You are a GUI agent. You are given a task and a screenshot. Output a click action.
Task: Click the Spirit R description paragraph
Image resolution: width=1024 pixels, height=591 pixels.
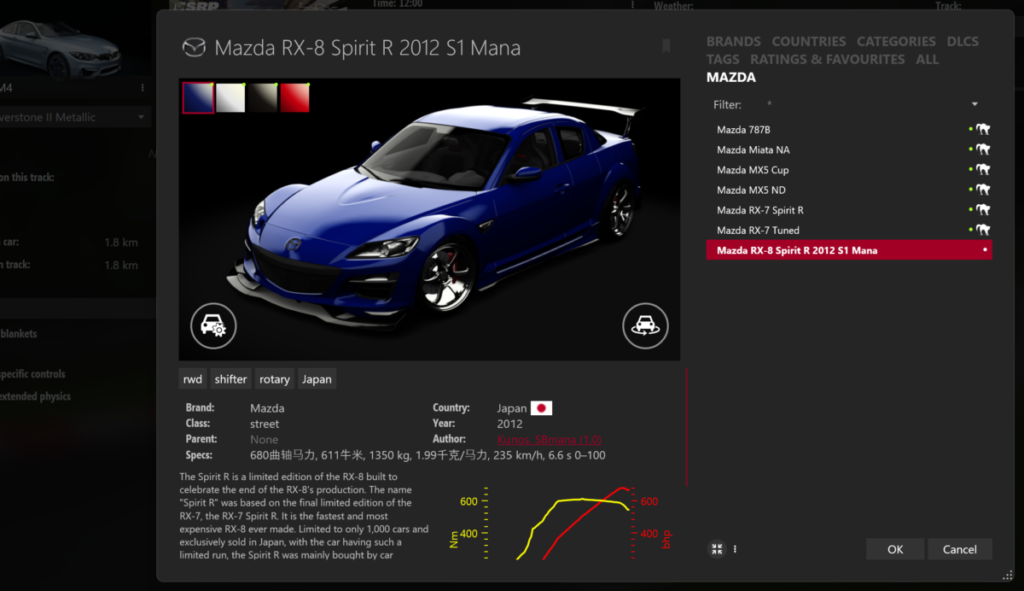click(x=304, y=516)
